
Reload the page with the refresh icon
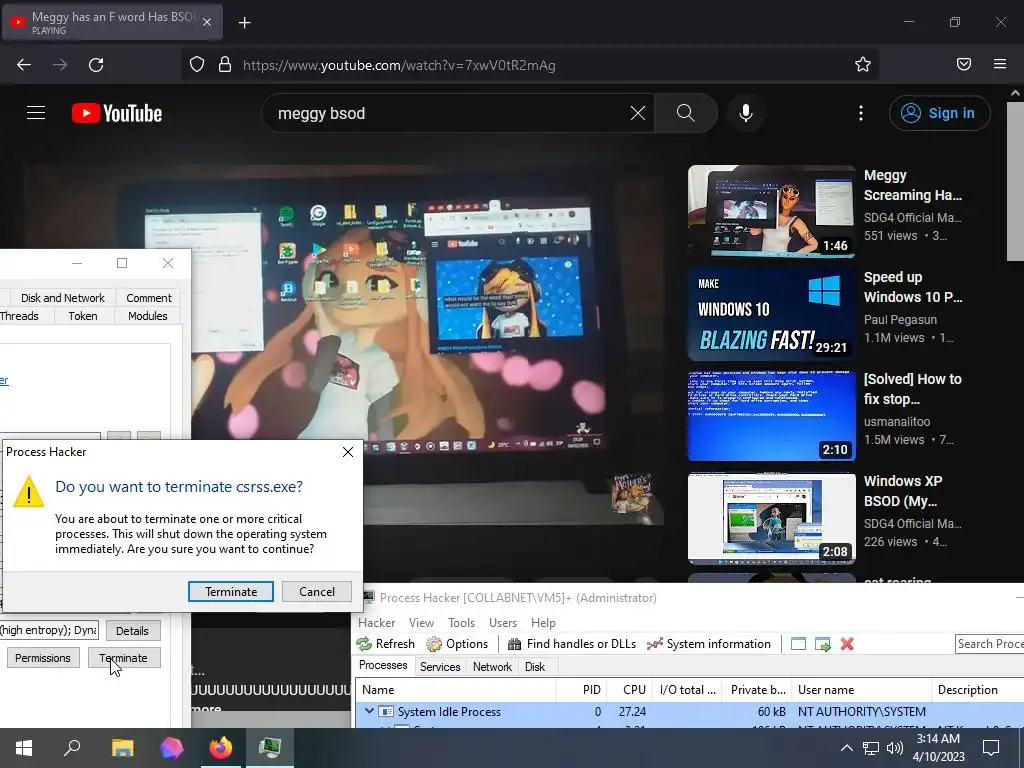[x=96, y=65]
